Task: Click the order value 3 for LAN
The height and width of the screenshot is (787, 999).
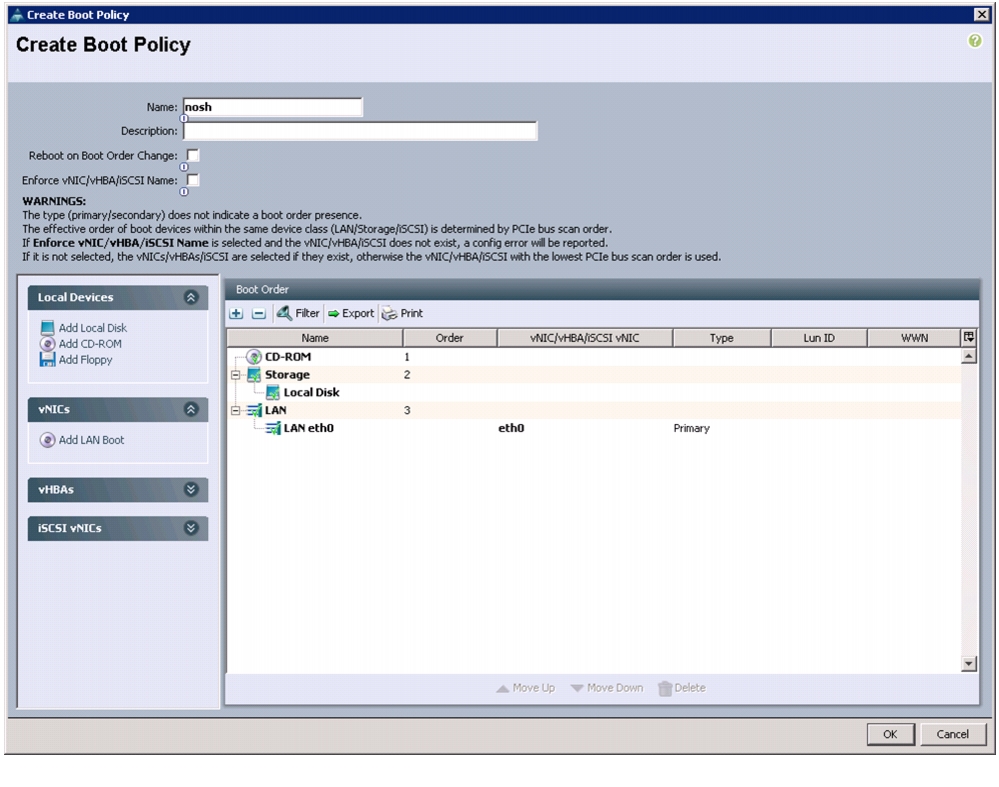Action: (407, 410)
